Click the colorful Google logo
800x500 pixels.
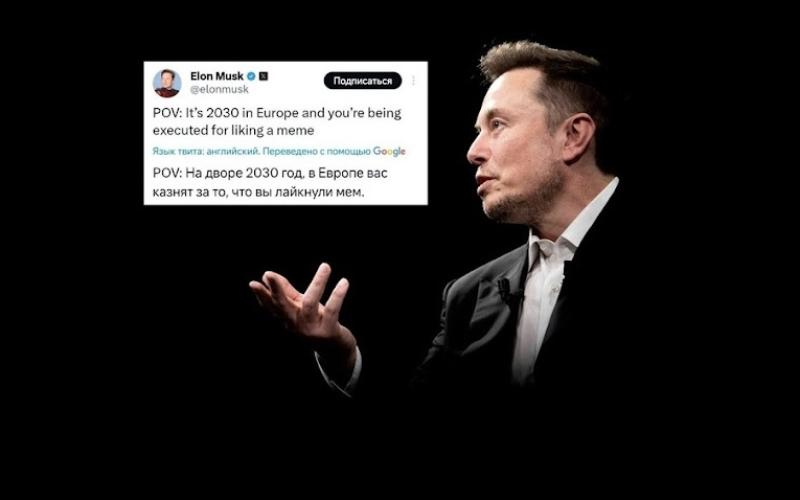point(389,151)
